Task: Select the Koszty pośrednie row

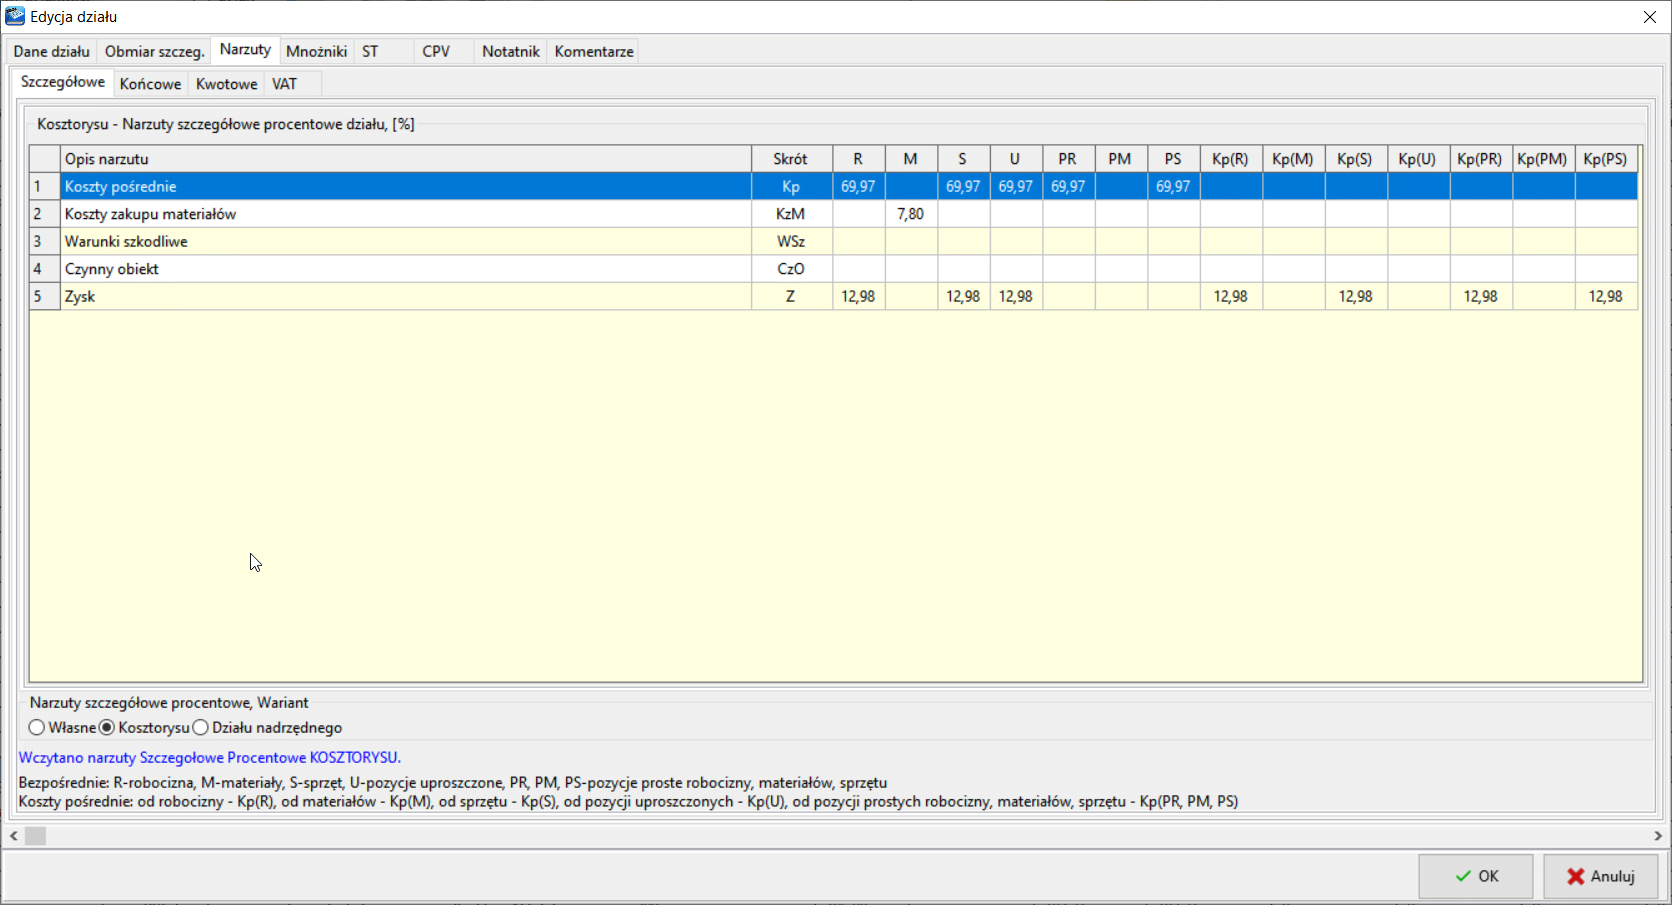Action: [x=834, y=186]
